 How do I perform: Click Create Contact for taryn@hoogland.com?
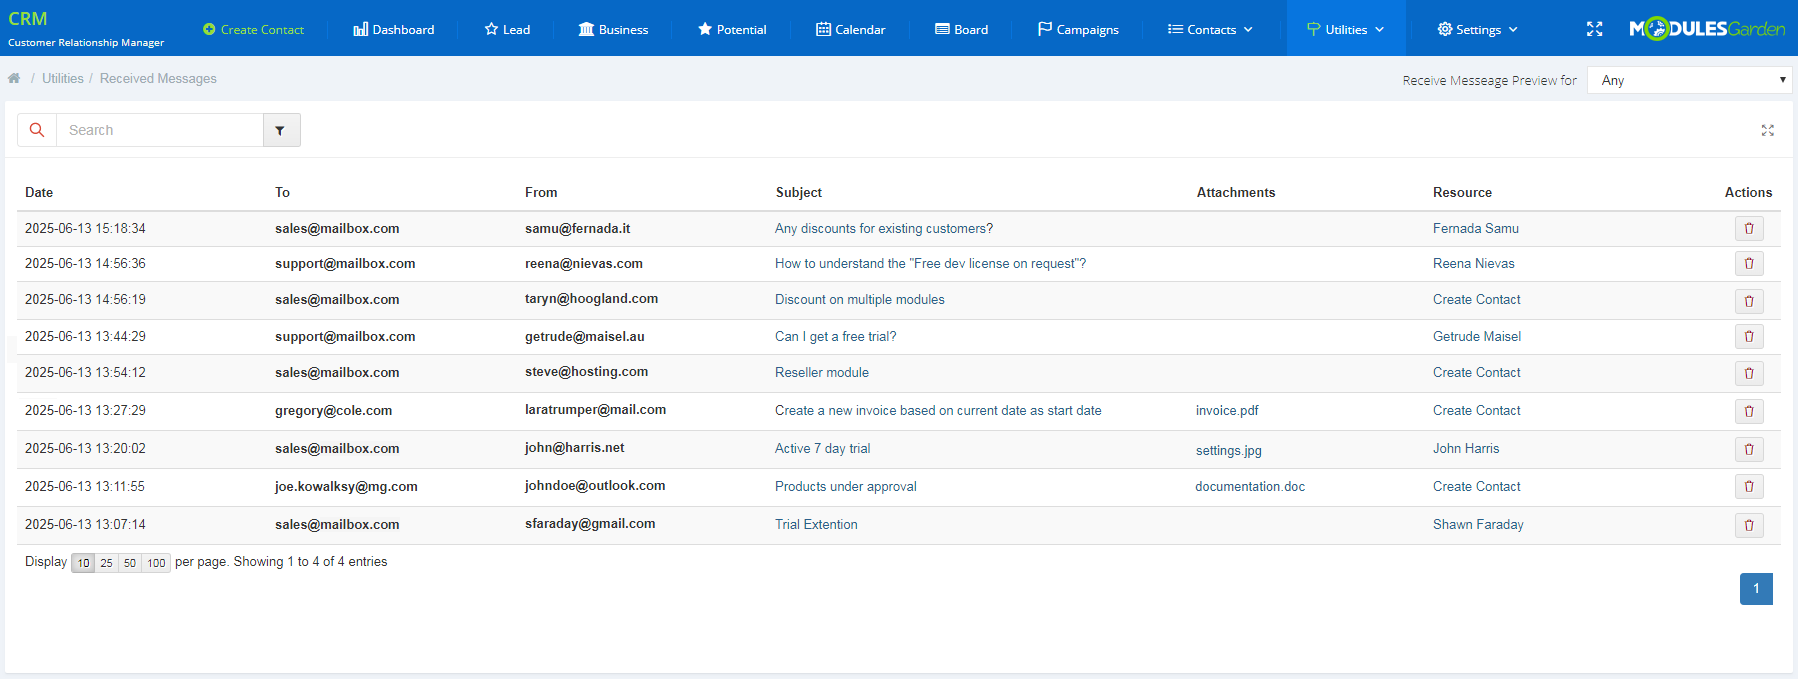[x=1476, y=299]
